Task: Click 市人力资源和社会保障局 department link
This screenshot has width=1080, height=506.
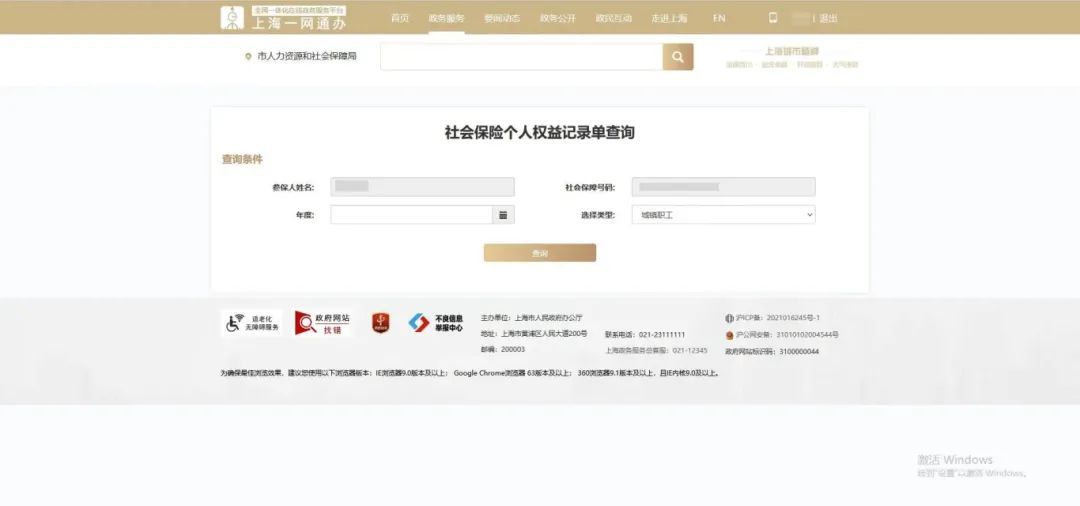Action: (x=307, y=56)
